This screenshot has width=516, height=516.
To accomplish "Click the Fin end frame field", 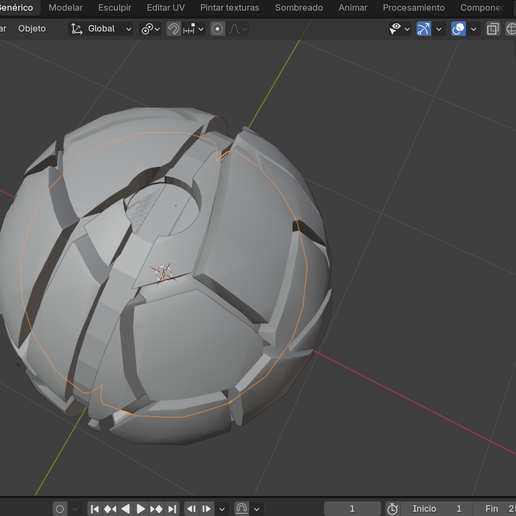I will click(495, 509).
